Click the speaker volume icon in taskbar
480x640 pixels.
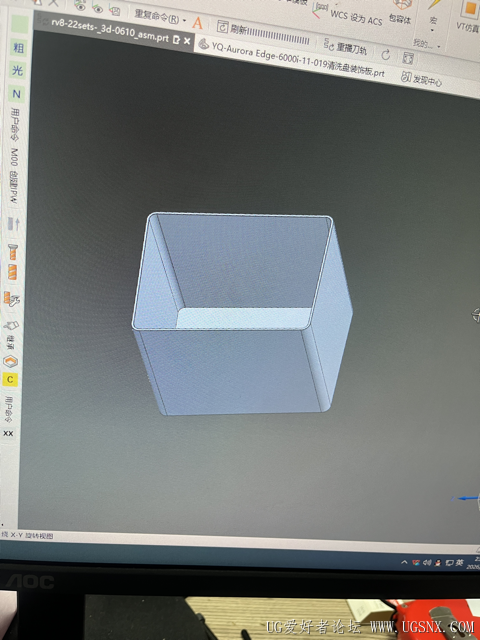[x=427, y=563]
